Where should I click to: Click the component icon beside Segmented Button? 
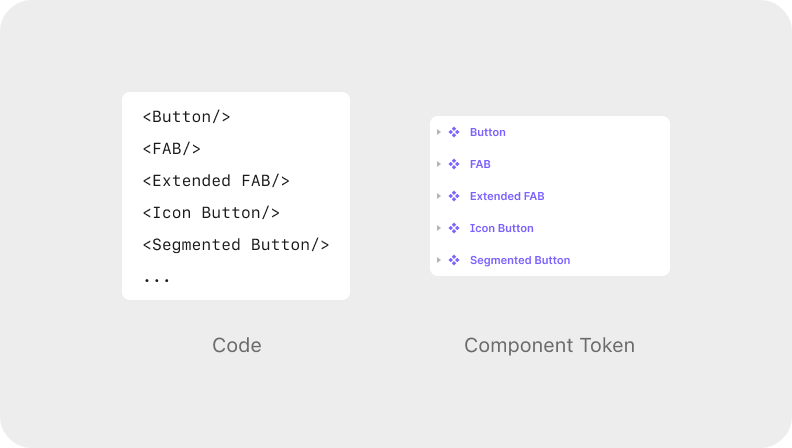click(453, 260)
